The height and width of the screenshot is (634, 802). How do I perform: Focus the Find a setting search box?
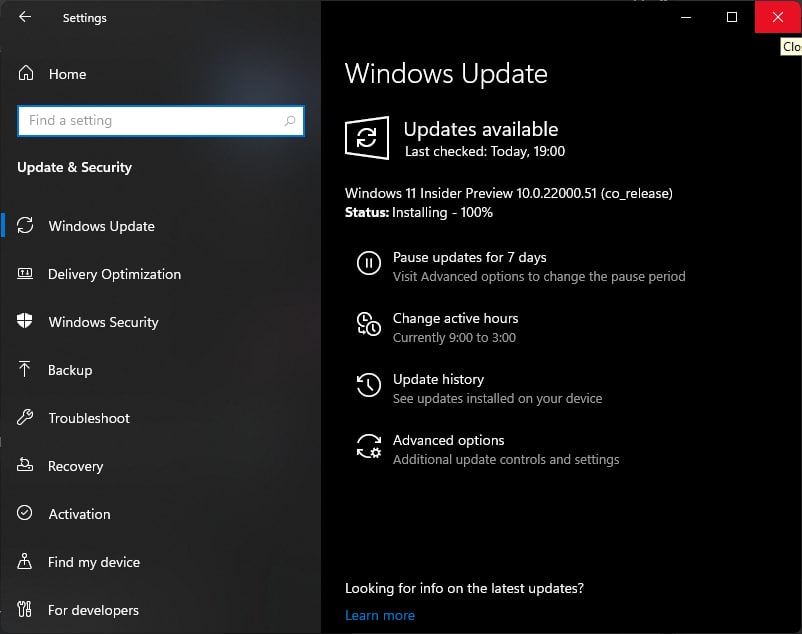click(161, 121)
